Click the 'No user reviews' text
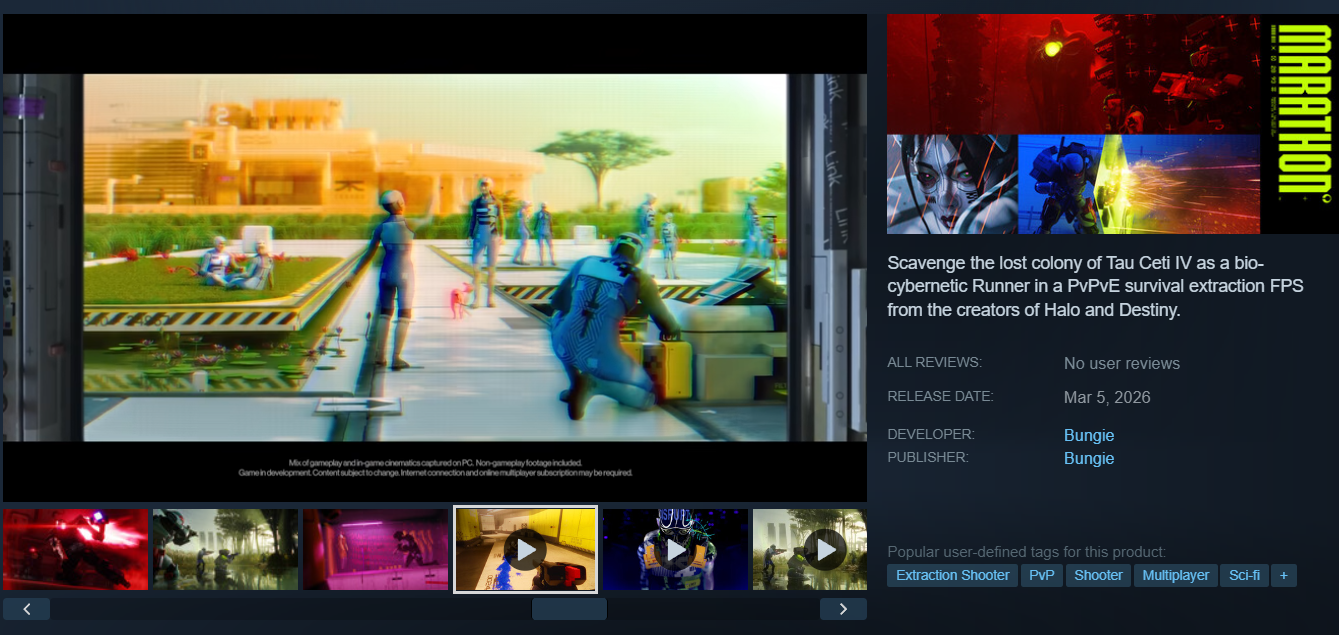Screen dimensions: 1339x635 tap(1122, 363)
